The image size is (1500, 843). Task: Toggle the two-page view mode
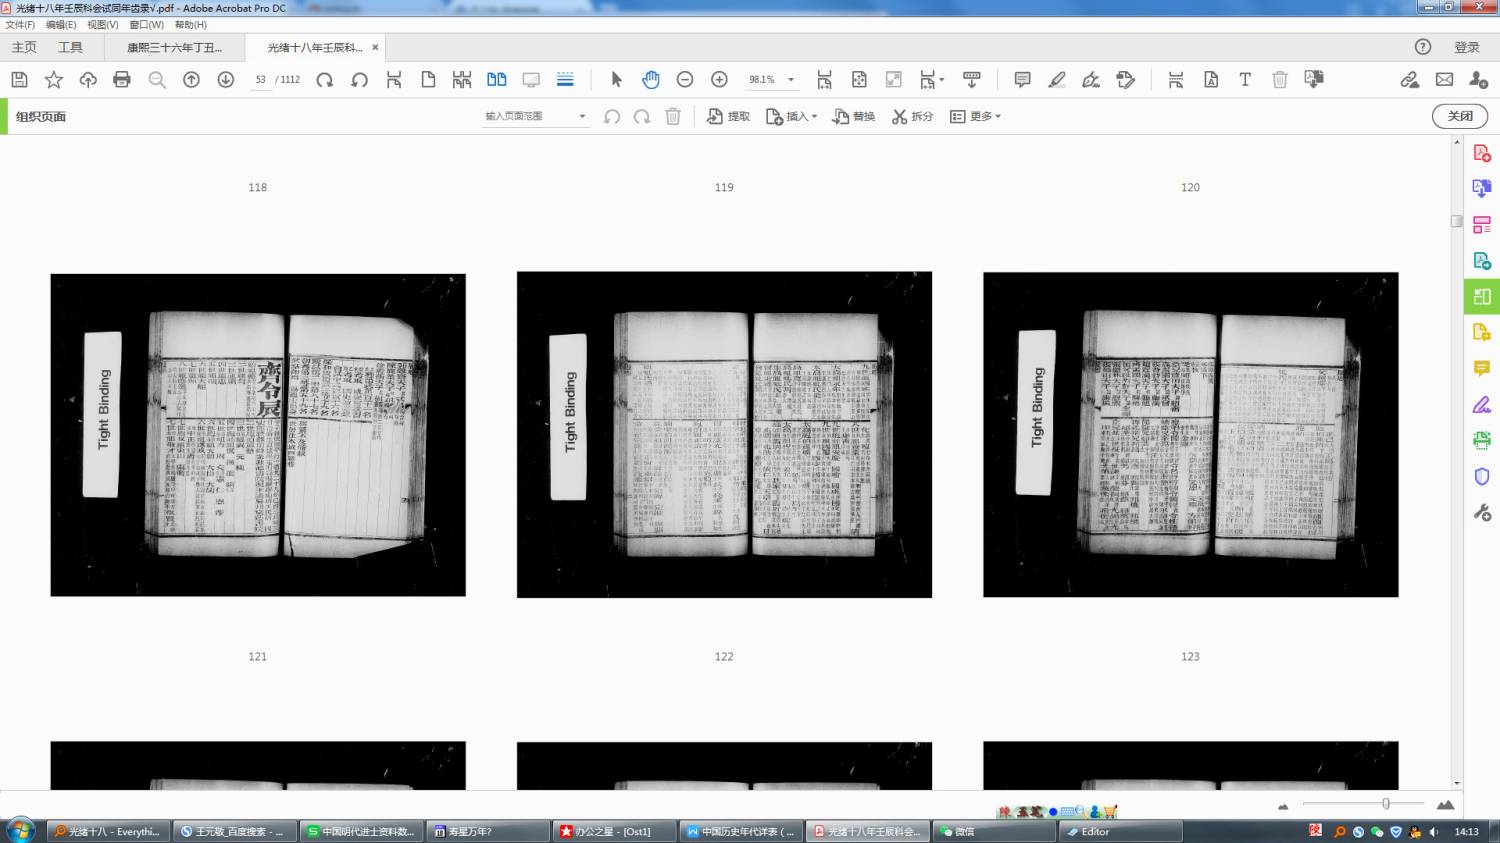496,80
